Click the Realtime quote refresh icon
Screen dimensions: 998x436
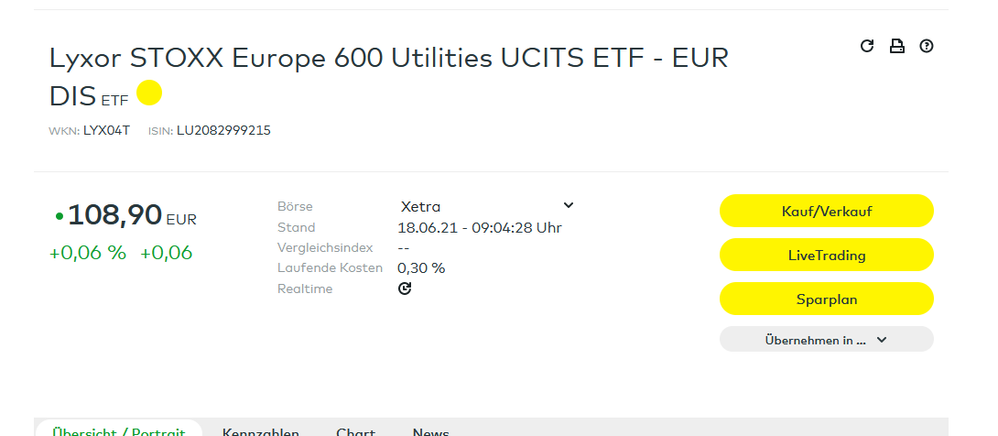(x=404, y=289)
